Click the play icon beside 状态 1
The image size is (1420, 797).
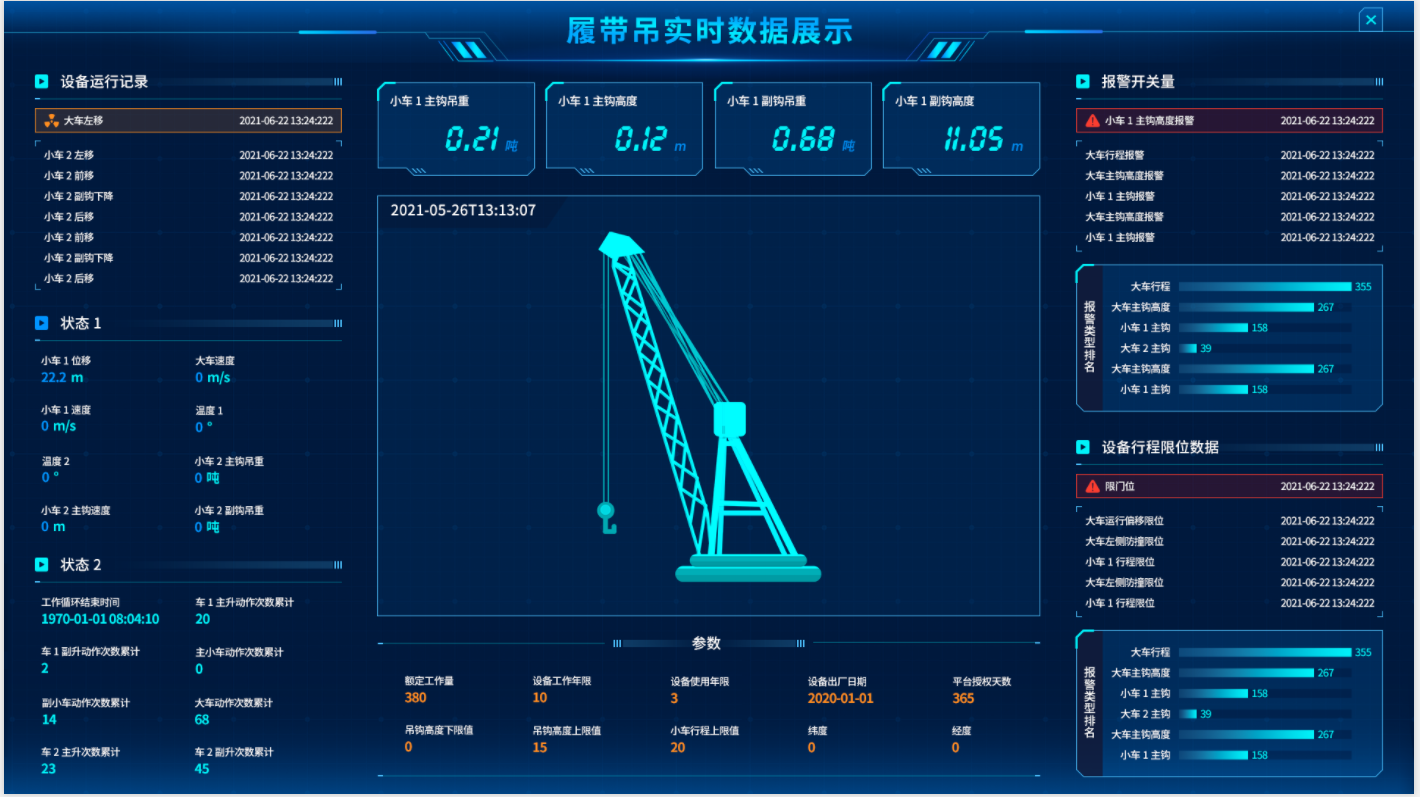point(42,323)
